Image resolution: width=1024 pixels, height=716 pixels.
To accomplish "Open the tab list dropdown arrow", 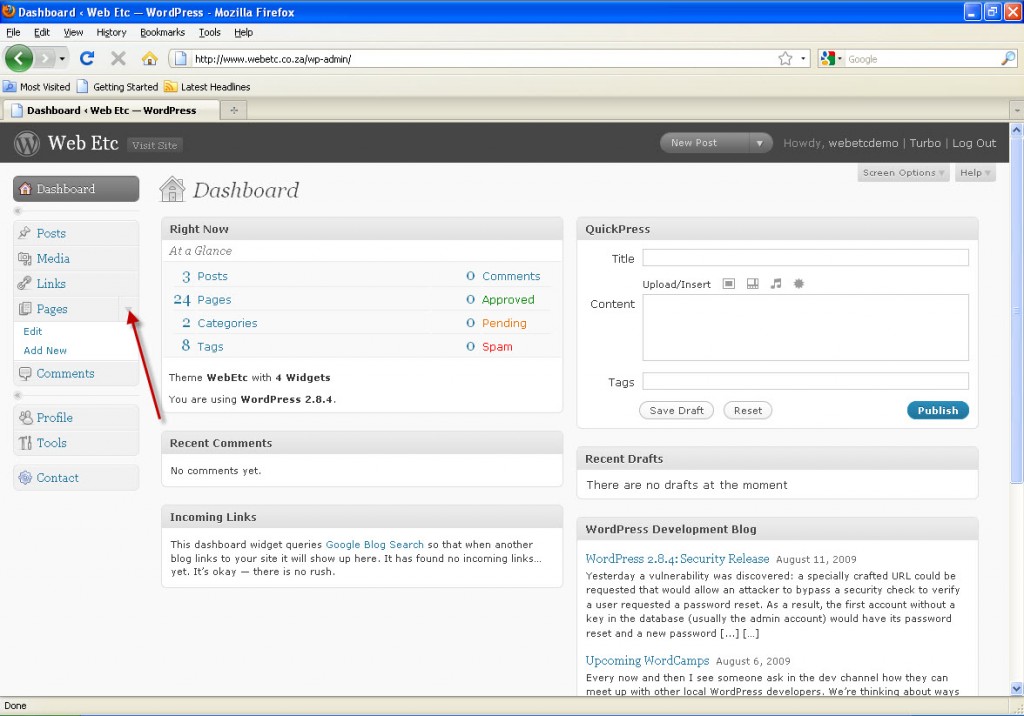I will pos(1016,110).
